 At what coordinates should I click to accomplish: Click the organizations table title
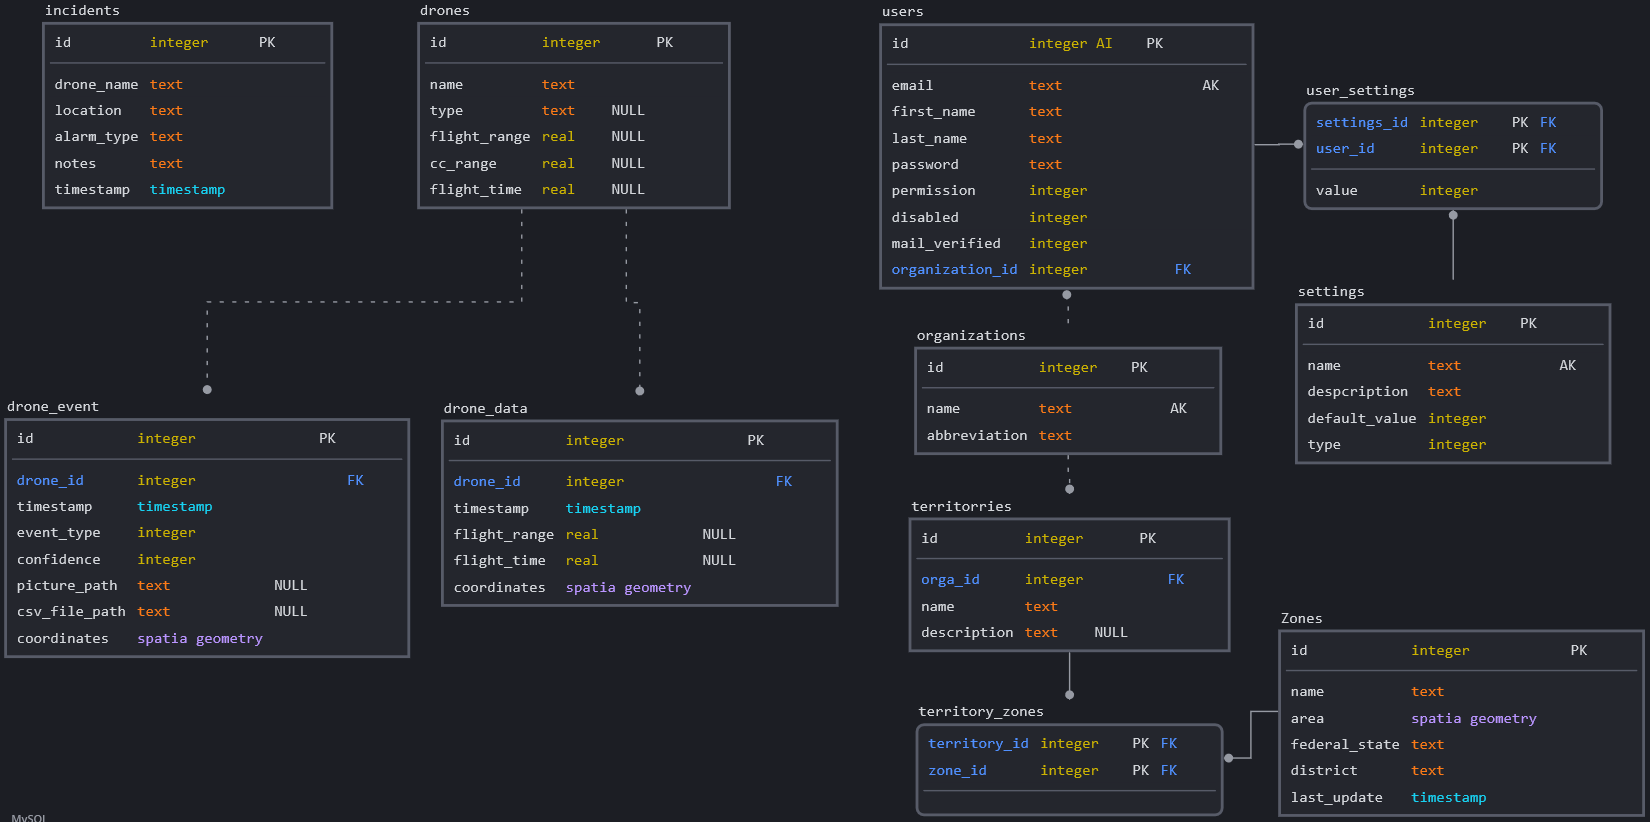pos(971,336)
